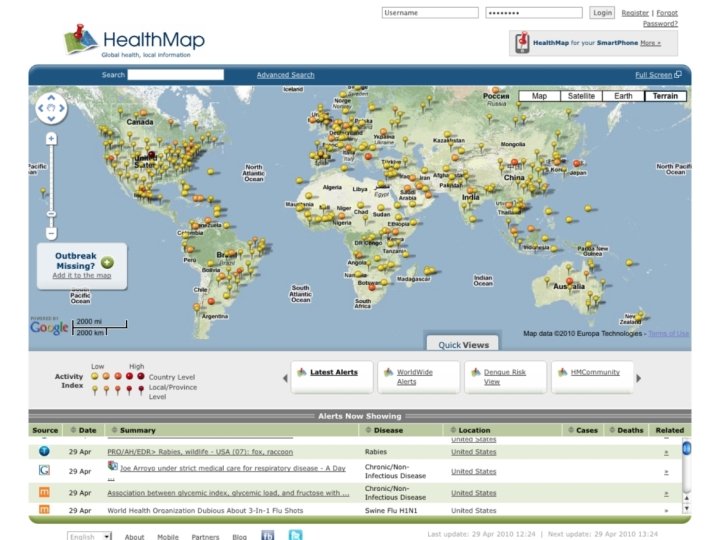Click the alerts list scrollbar thumb

pos(686,448)
